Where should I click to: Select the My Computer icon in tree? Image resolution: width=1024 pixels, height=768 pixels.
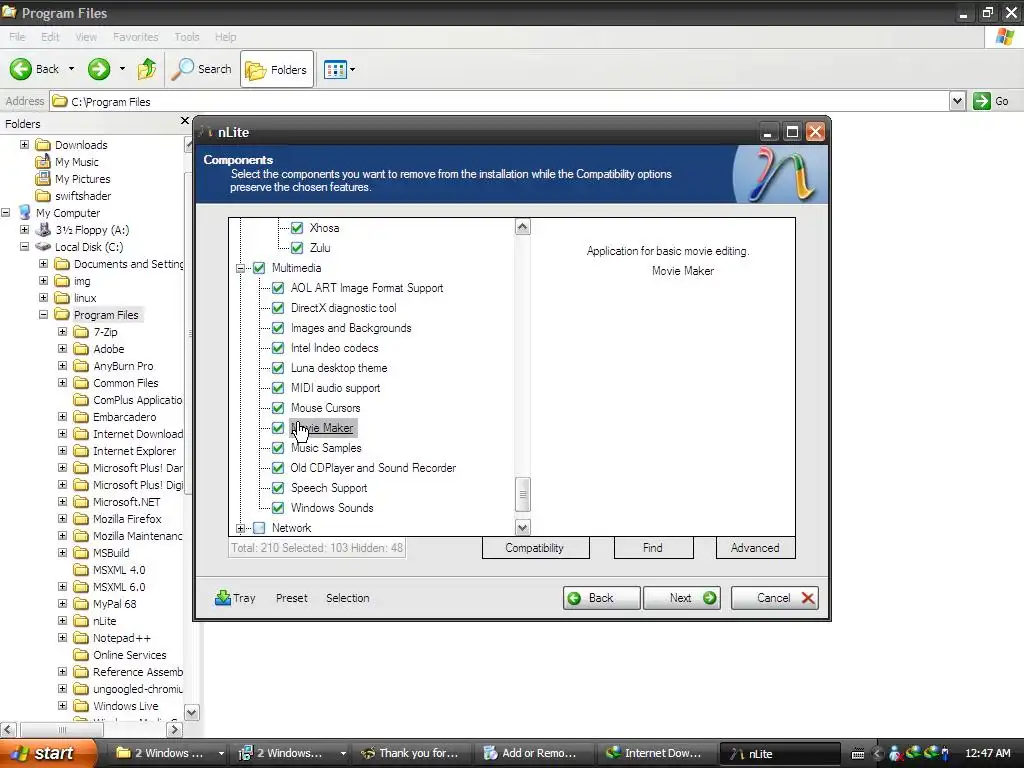click(25, 212)
